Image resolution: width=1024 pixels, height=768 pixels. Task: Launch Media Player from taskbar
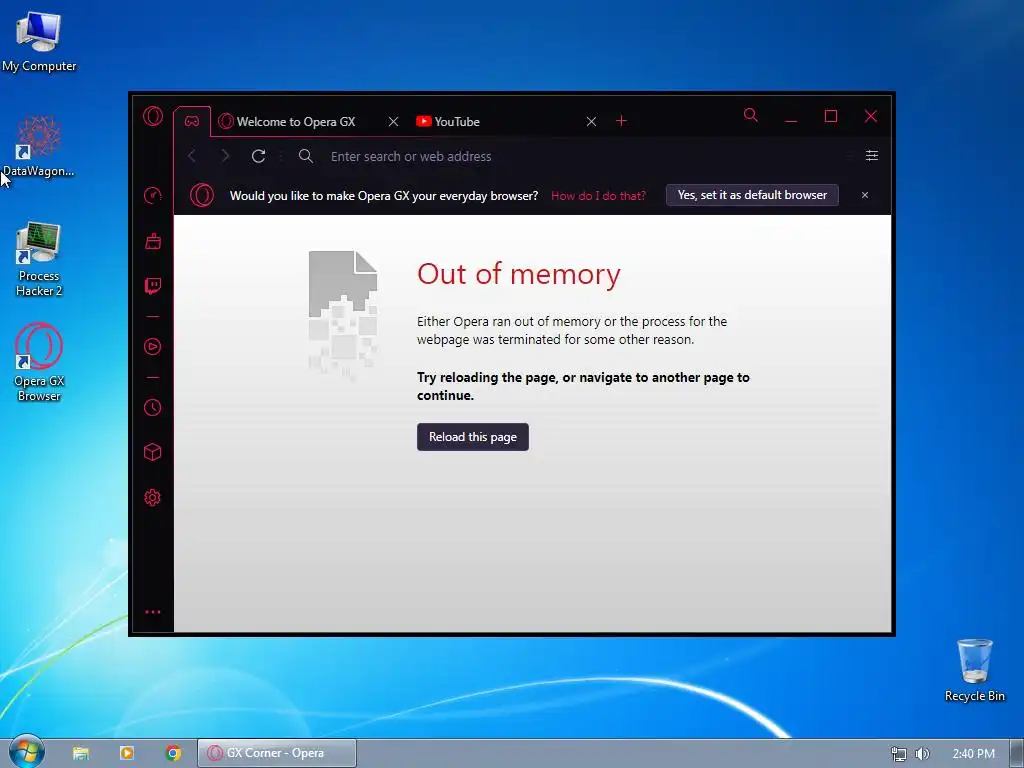[x=127, y=753]
